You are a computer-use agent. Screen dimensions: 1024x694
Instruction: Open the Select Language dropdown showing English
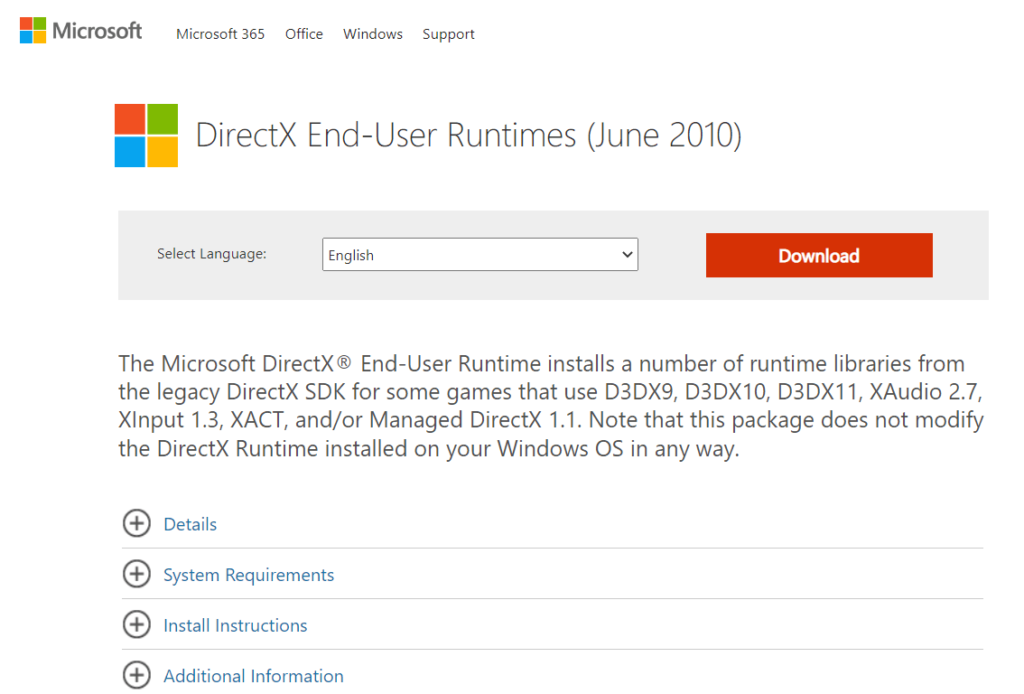[480, 255]
